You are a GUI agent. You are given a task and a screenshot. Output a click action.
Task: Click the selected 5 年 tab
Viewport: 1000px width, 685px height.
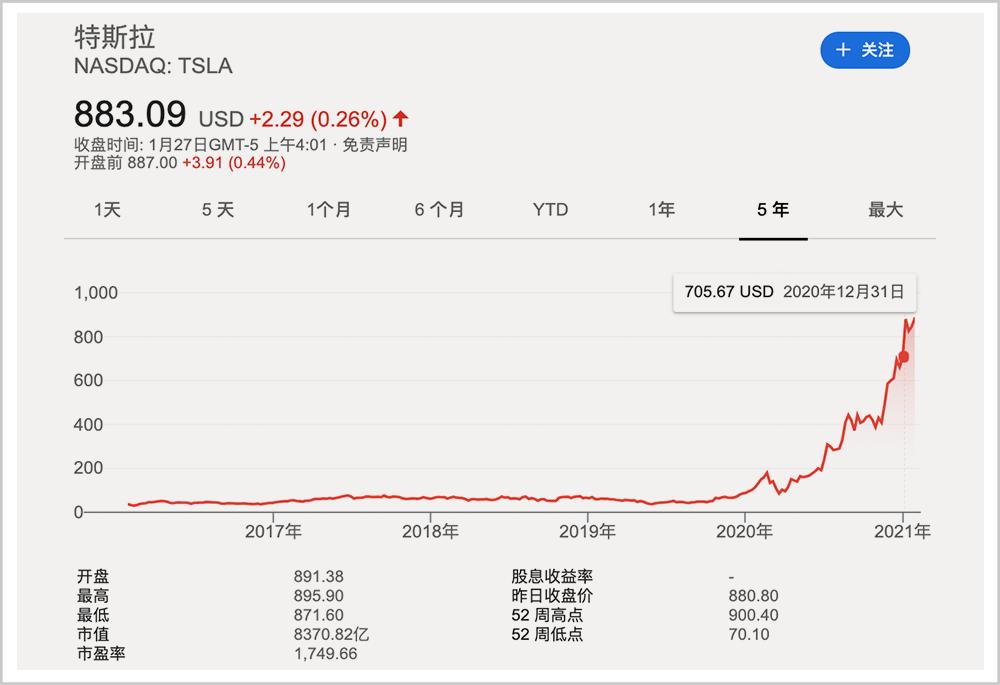click(x=773, y=210)
